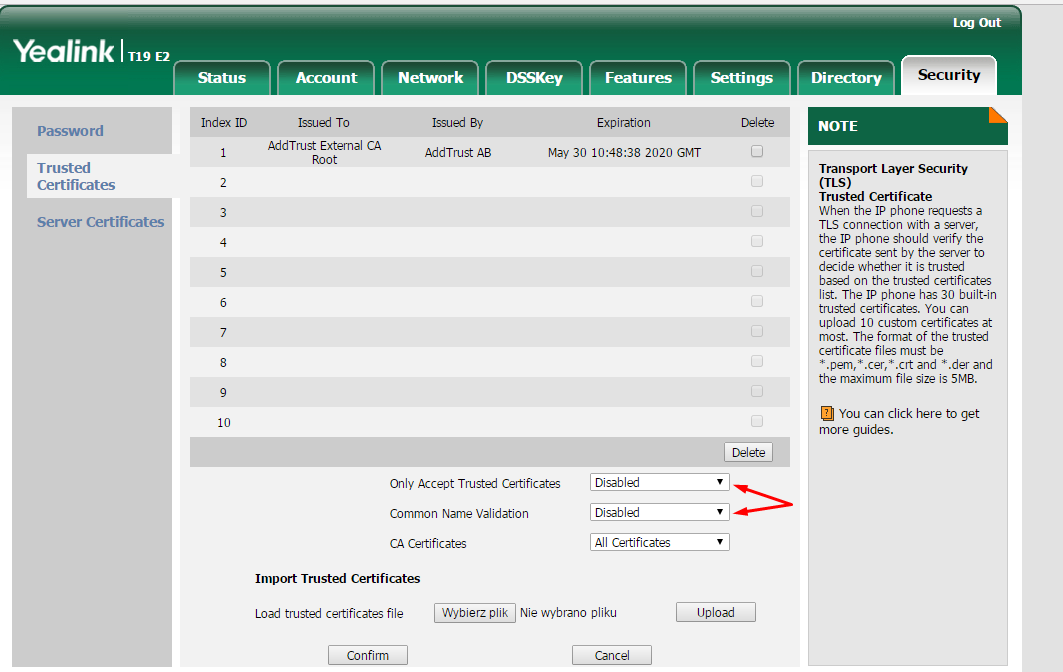This screenshot has width=1063, height=672.
Task: Open the Directory tab
Action: (x=846, y=78)
